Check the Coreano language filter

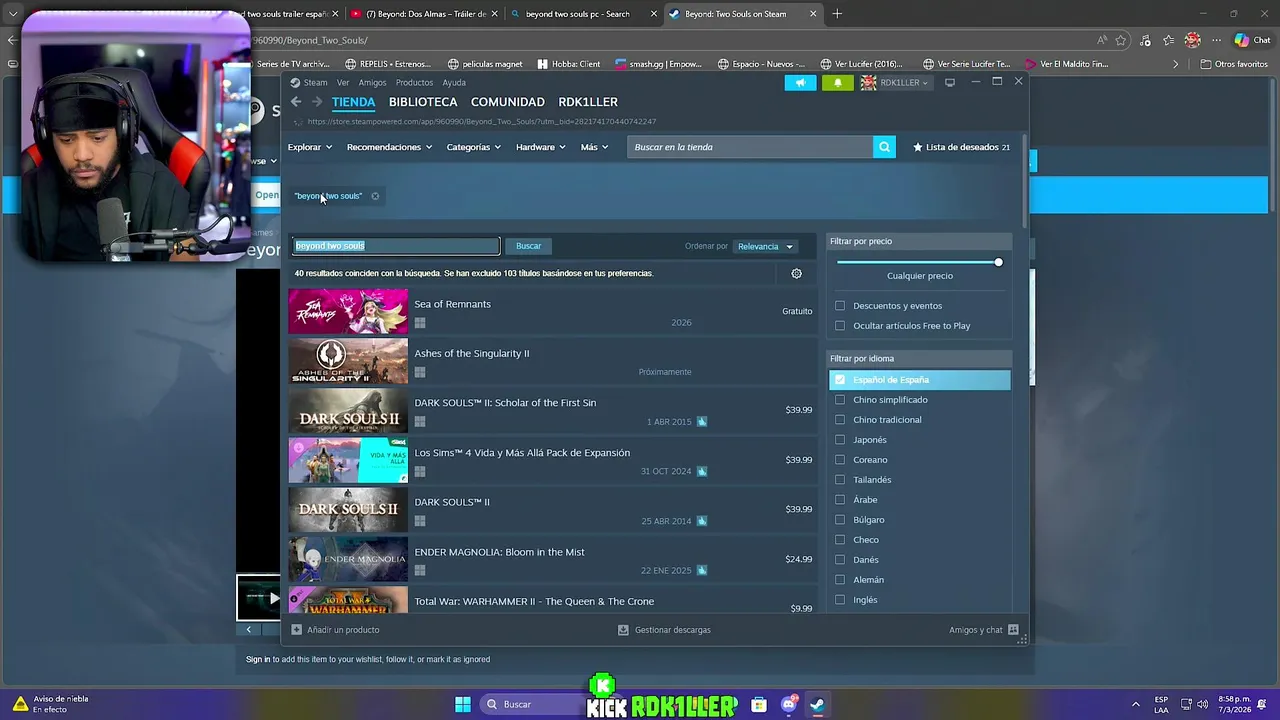point(840,460)
